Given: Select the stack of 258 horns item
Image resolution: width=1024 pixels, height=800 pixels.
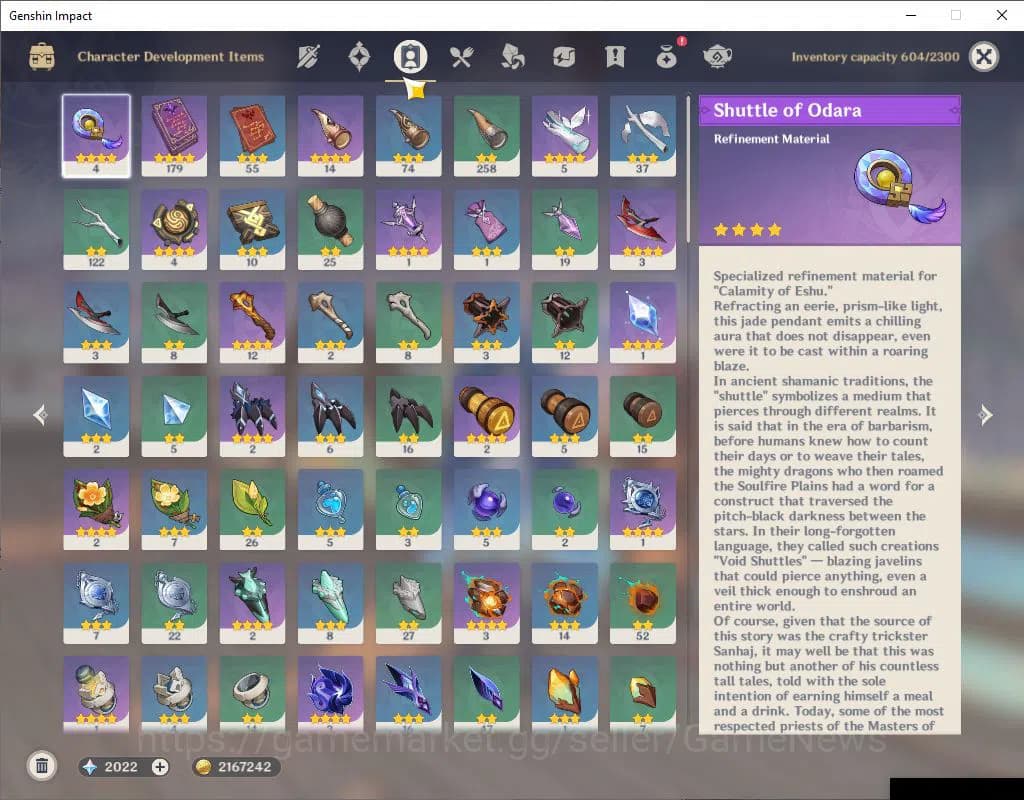Looking at the screenshot, I should point(487,135).
